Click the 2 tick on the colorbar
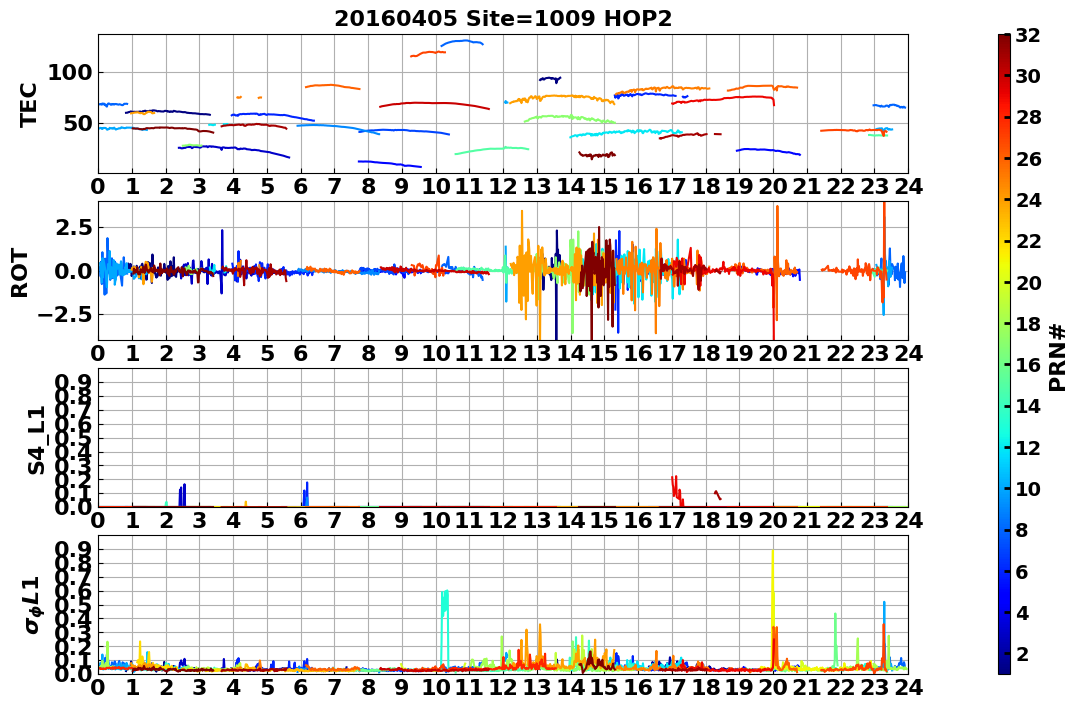This screenshot has height=709, width=1077. [1021, 653]
